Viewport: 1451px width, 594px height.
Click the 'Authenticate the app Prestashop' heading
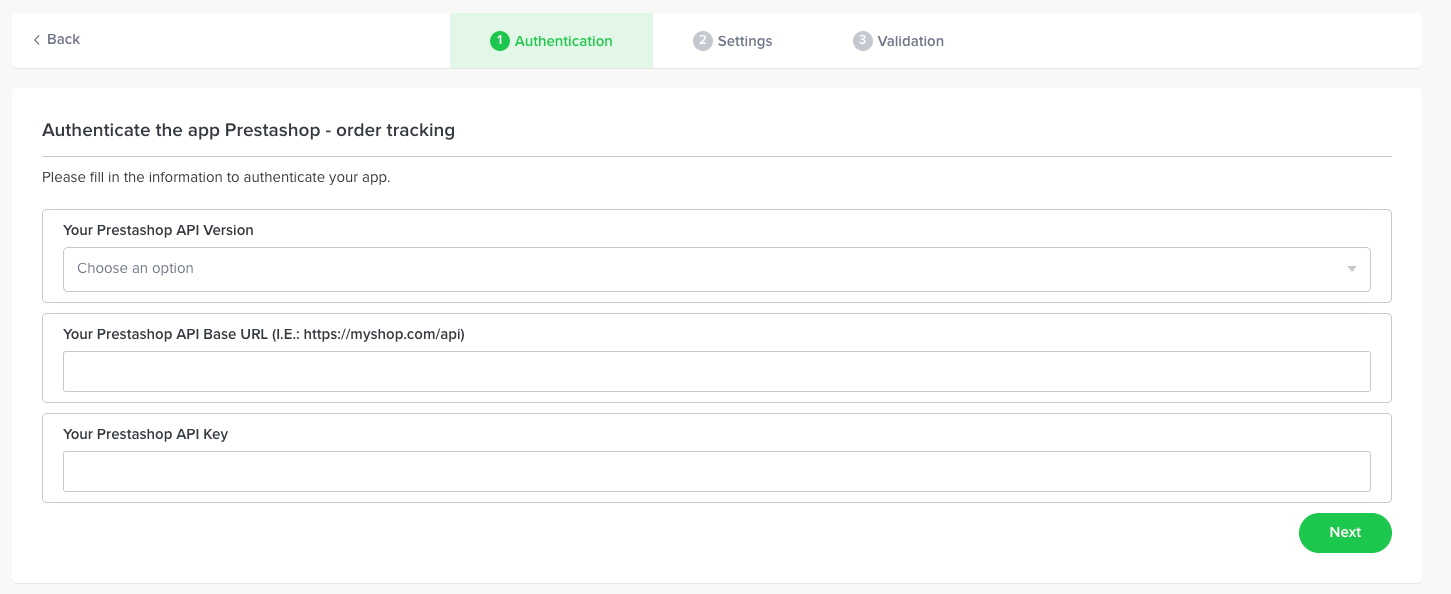click(x=248, y=130)
